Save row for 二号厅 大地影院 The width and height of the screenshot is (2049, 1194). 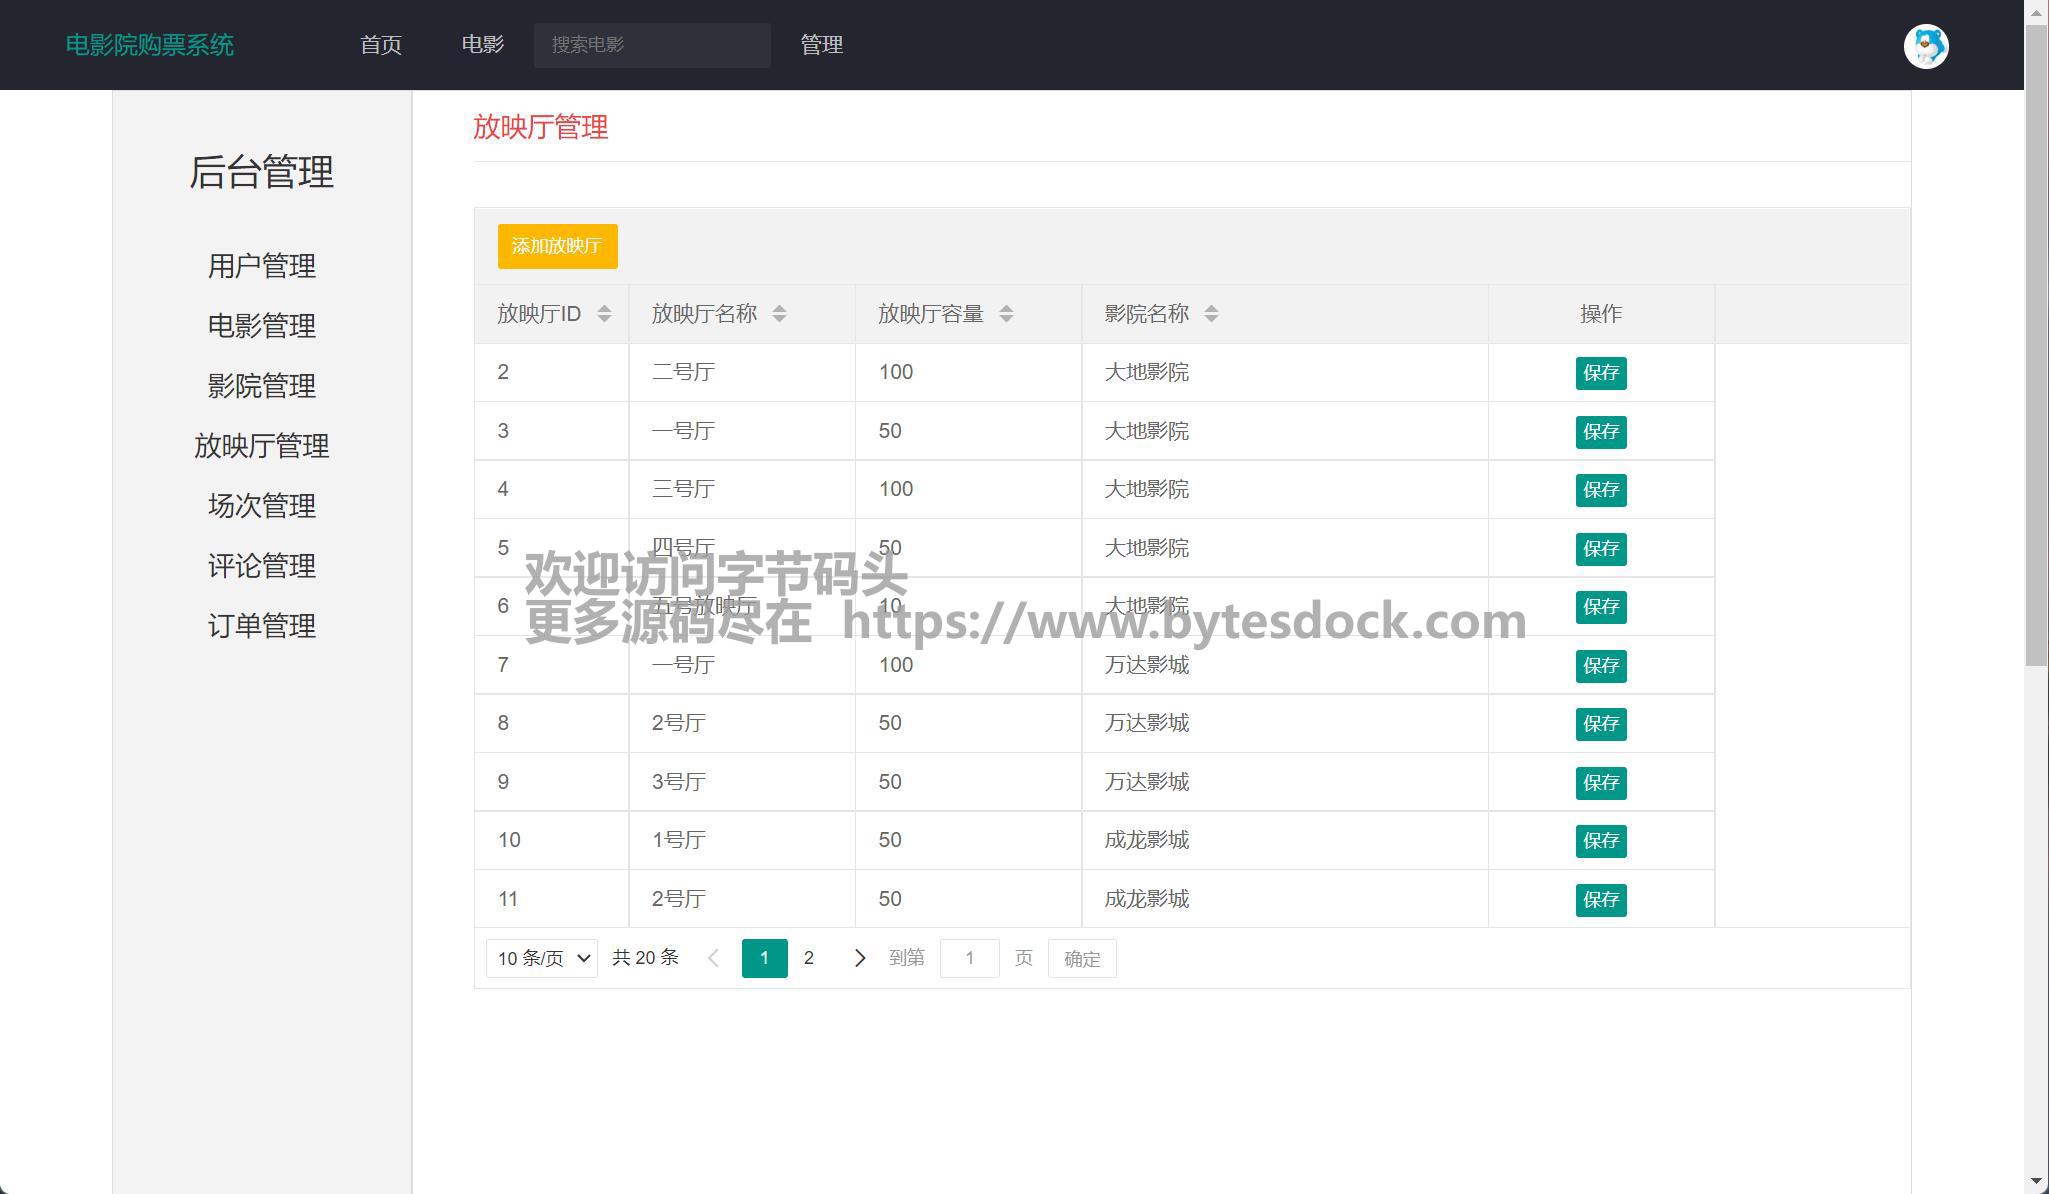click(1600, 373)
